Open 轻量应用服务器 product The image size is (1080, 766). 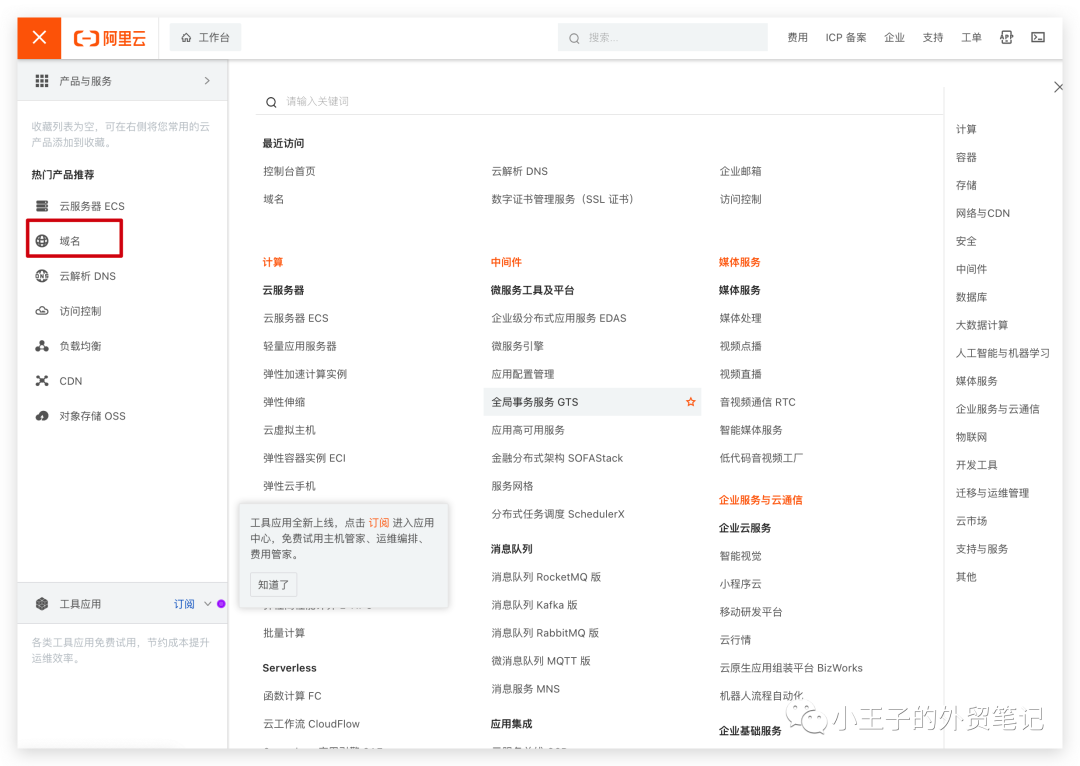(300, 346)
